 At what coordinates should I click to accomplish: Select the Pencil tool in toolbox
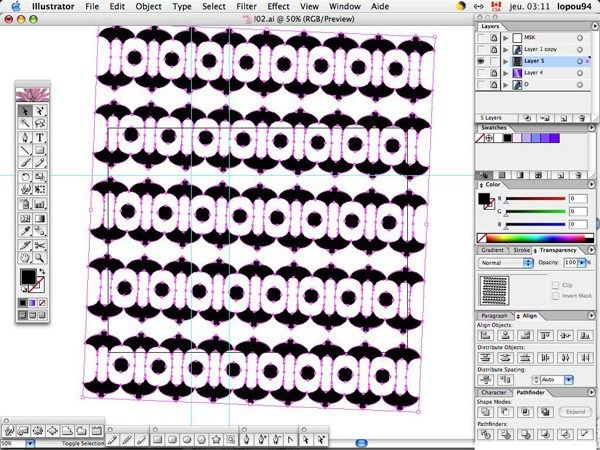[40, 163]
